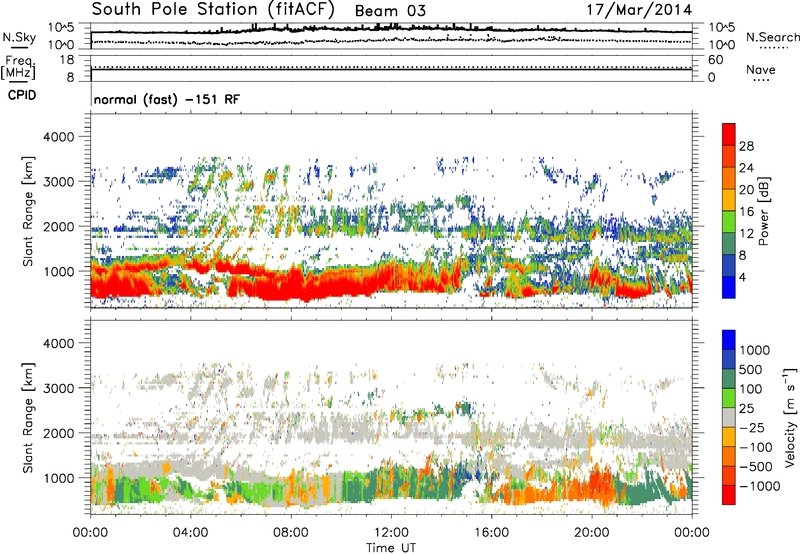The width and height of the screenshot is (800, 554).
Task: Click the "-1000" velocity colorbar label
Action: 759,486
